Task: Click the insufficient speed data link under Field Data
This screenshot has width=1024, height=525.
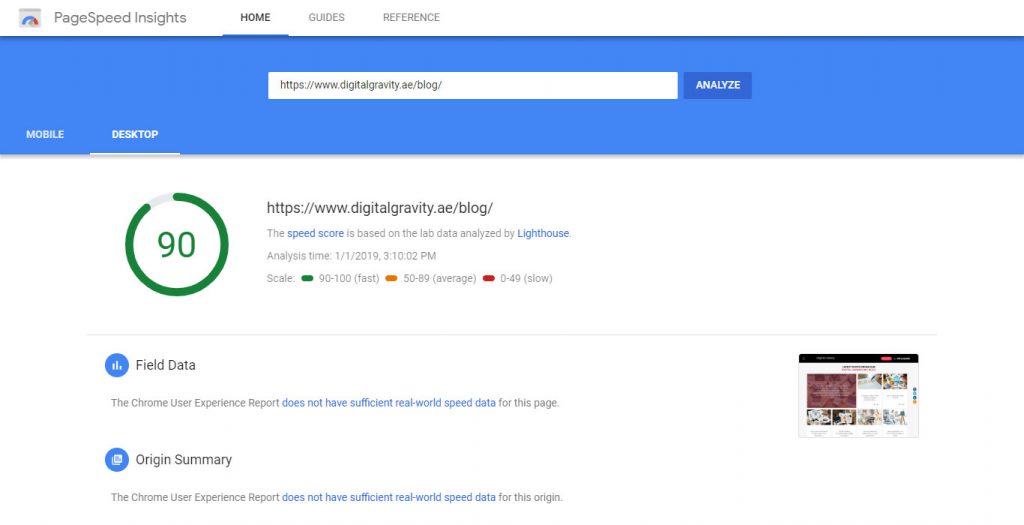Action: coord(388,403)
